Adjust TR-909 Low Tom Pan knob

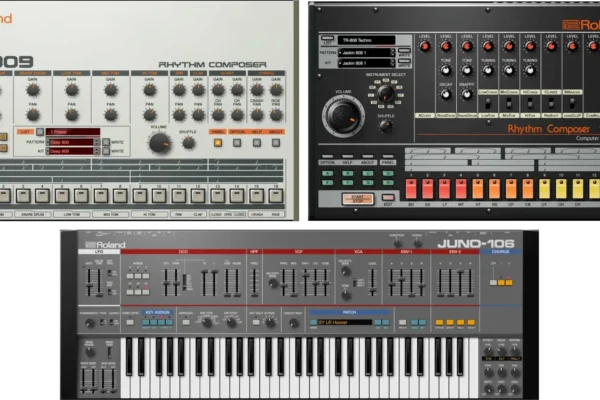tap(72, 114)
